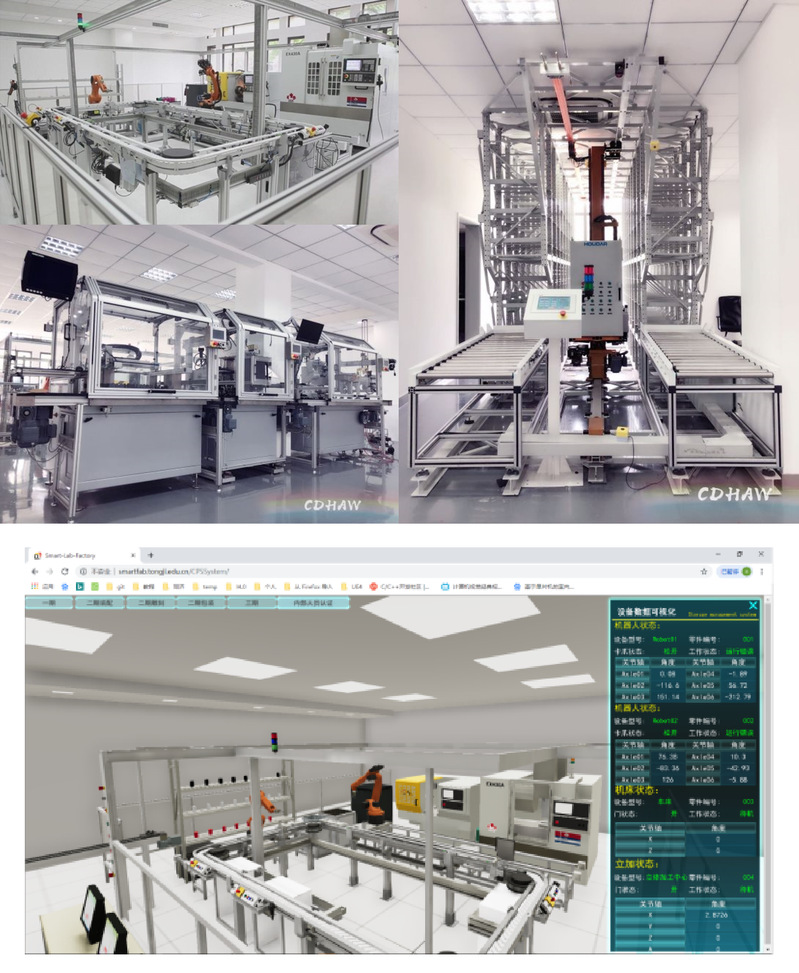Screen dimensions: 799x973
Task: Open the Chrome three-dot menu
Action: point(762,571)
